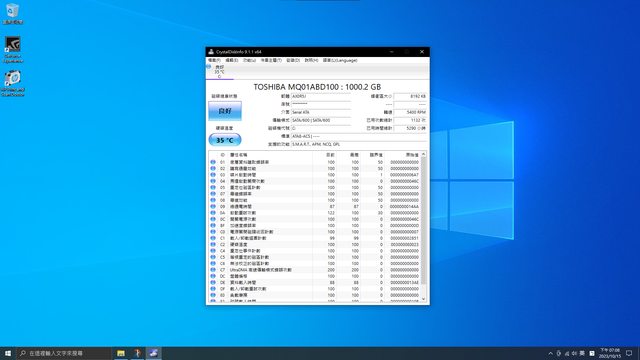Click the TOSHIBA MQ01ABD100 : 1000.2 GB title
640x360 pixels.
(317, 87)
